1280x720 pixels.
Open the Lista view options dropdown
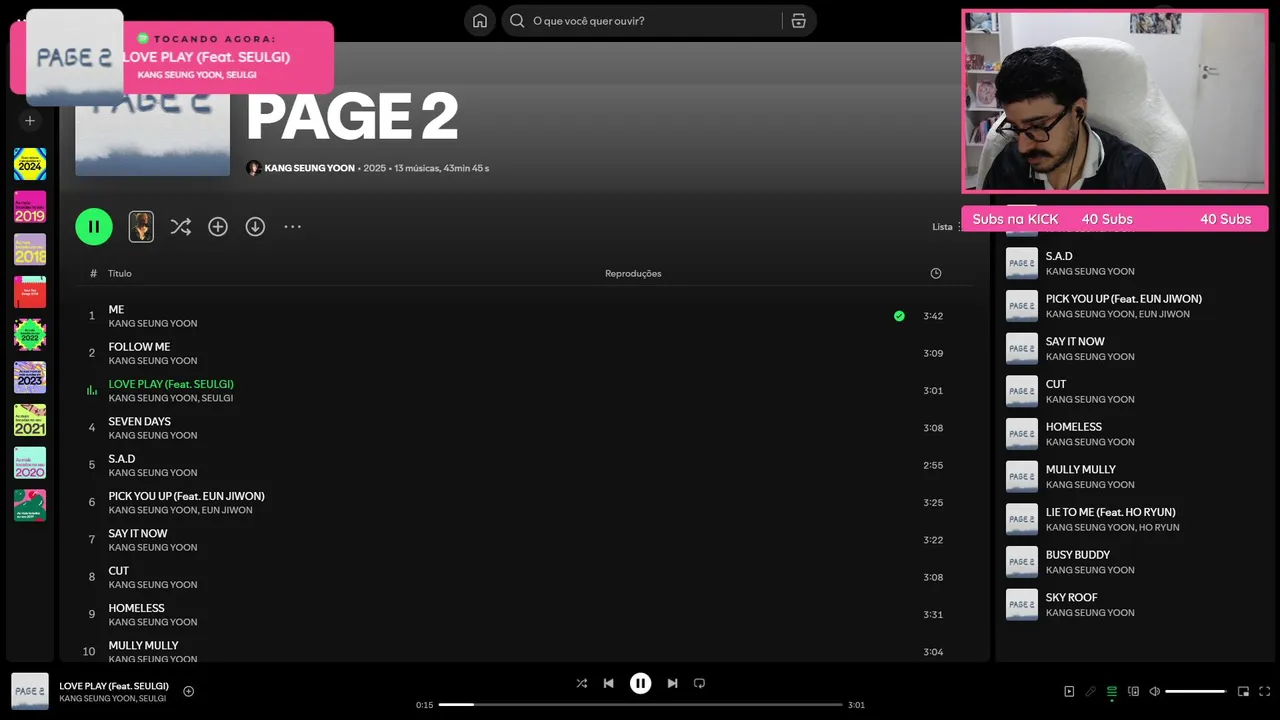tap(945, 227)
